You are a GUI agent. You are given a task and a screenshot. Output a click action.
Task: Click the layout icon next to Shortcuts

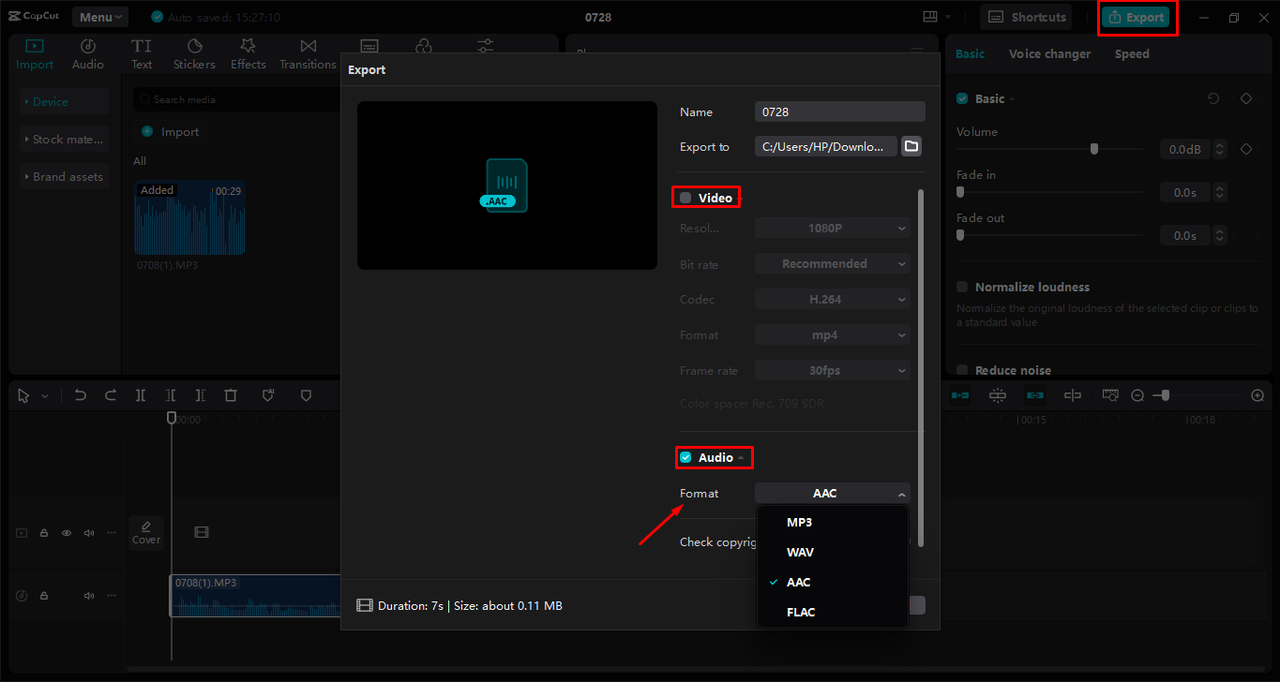[931, 17]
